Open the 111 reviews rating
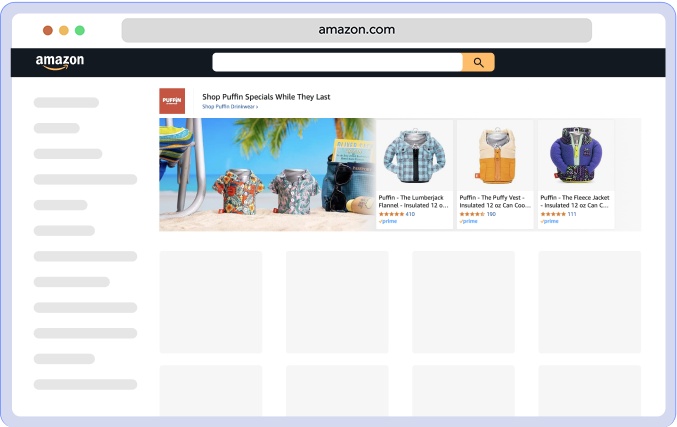 (x=558, y=214)
